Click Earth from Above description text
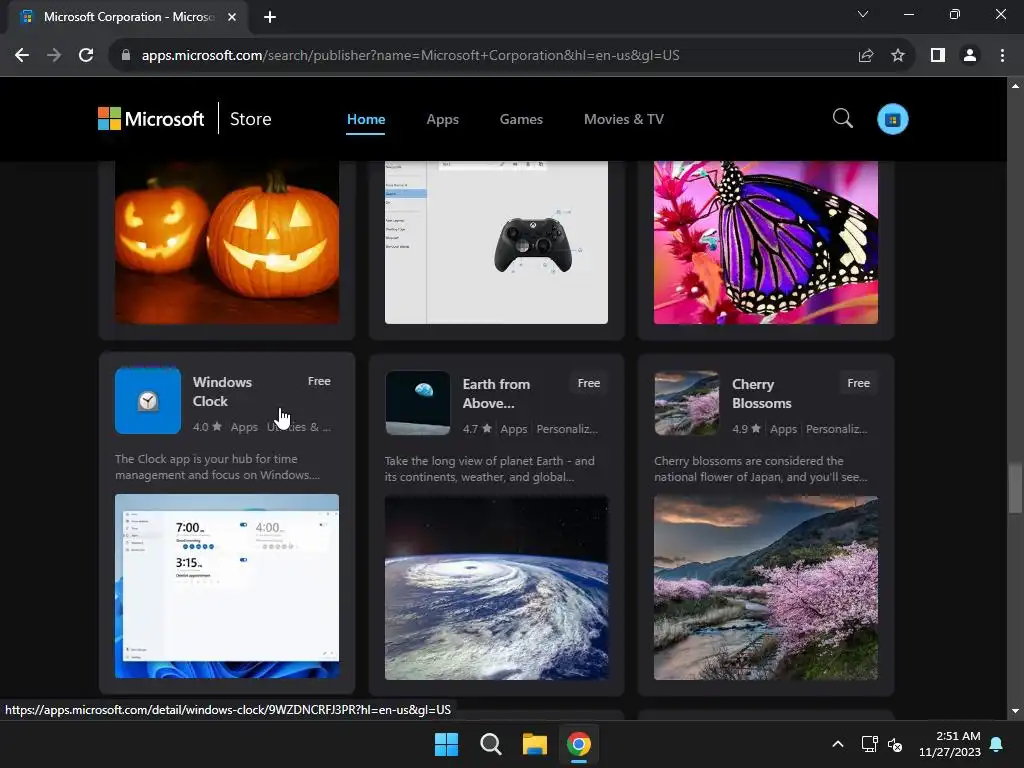 click(x=490, y=469)
